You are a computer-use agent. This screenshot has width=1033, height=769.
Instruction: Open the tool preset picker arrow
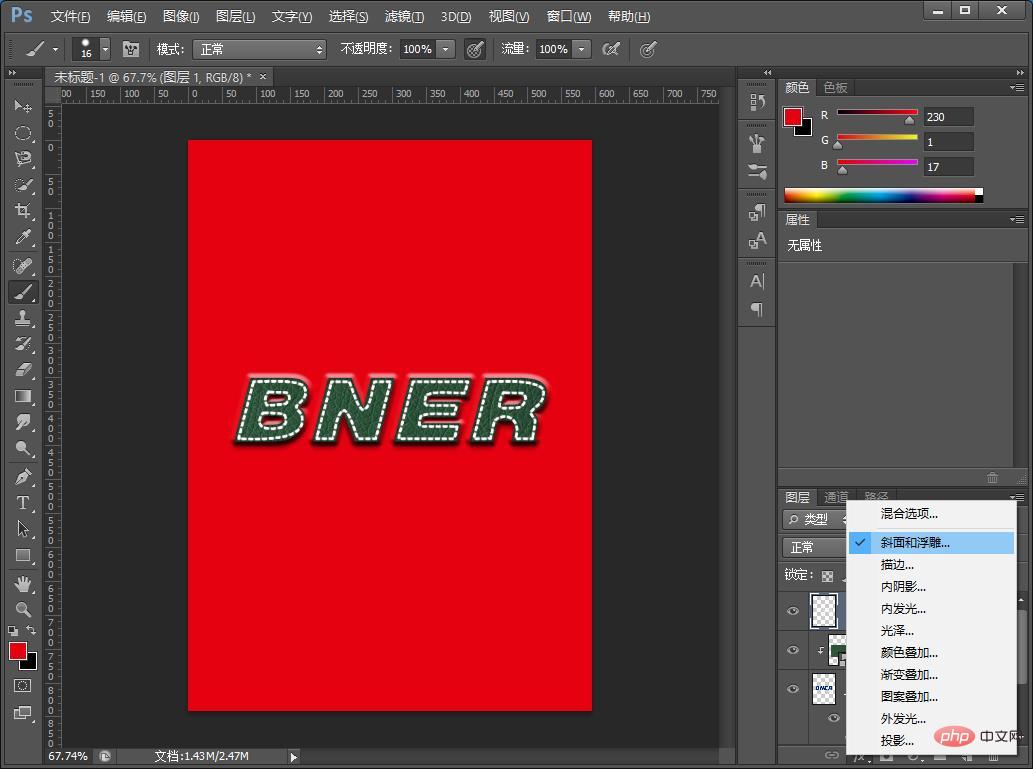pyautogui.click(x=55, y=49)
